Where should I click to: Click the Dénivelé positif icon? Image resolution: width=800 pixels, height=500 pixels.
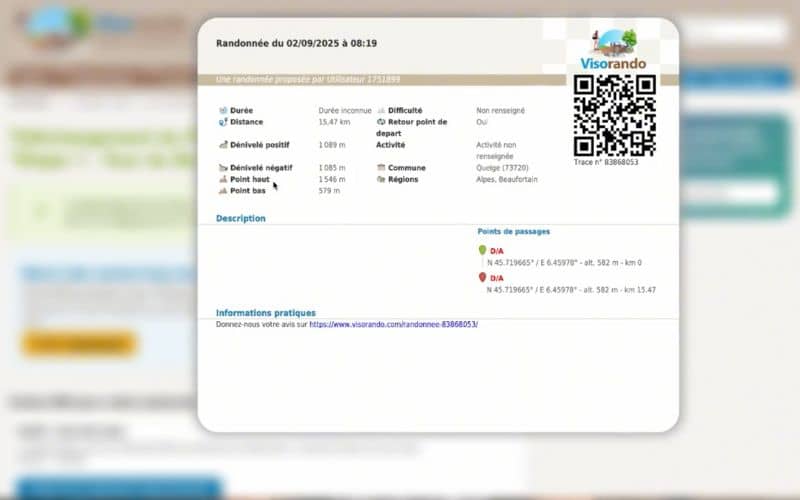[x=222, y=145]
